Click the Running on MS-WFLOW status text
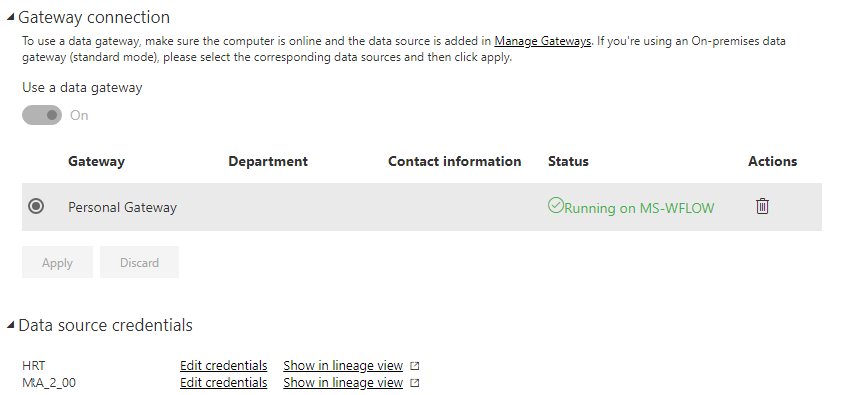This screenshot has width=855, height=395. pyautogui.click(x=639, y=208)
